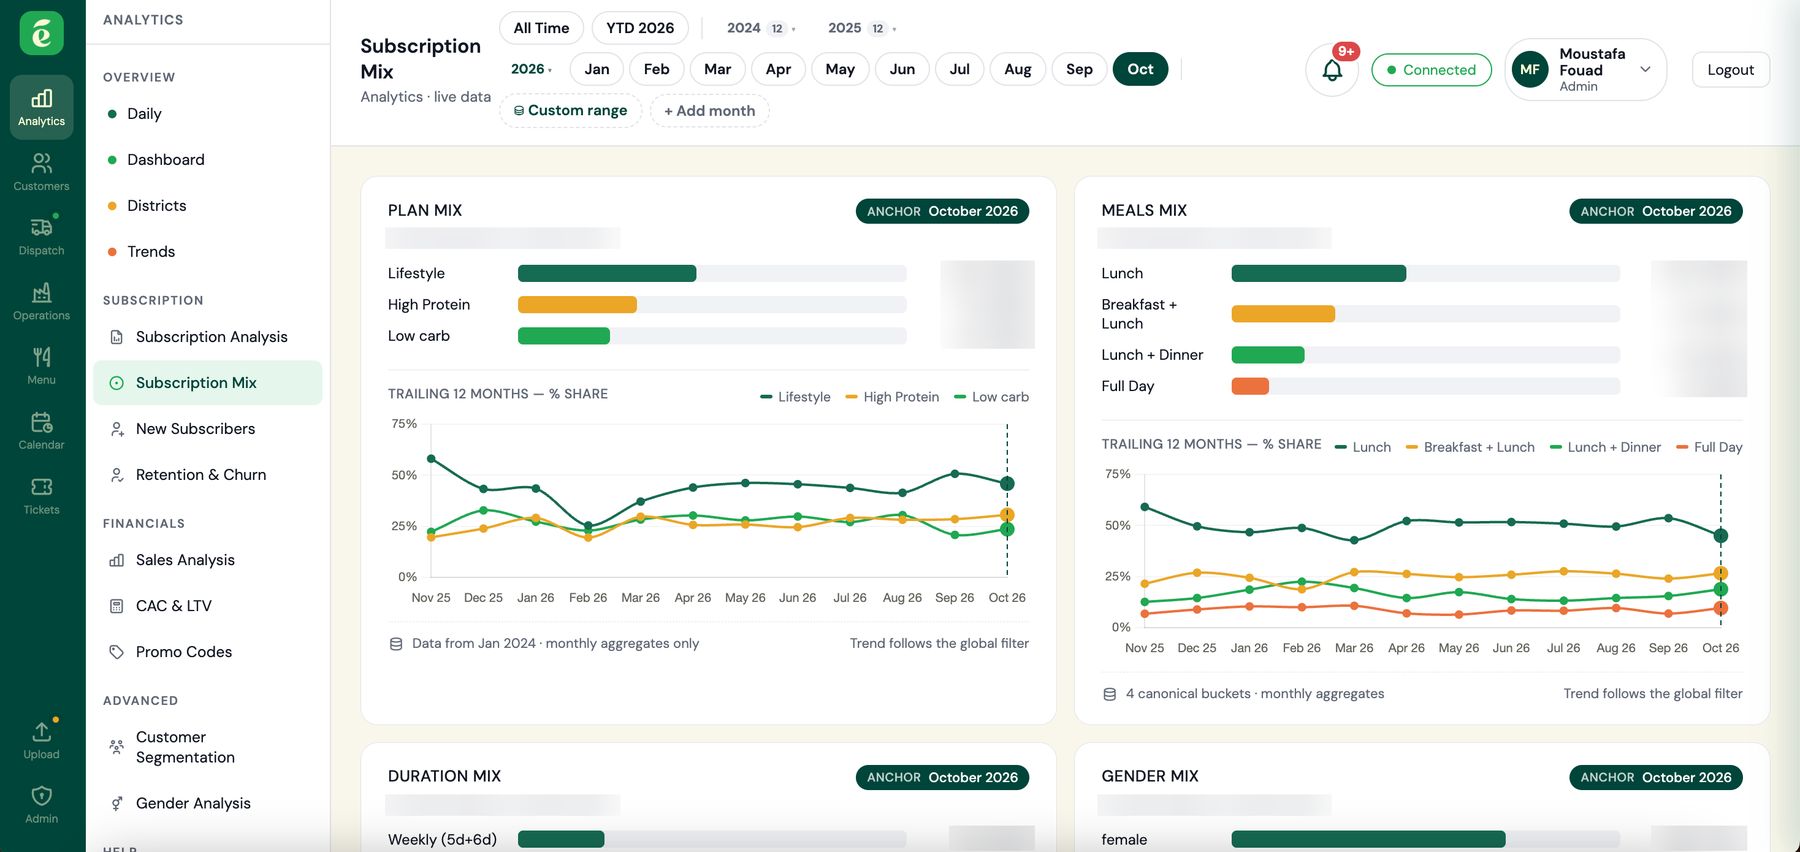Screen dimensions: 1800x852
Task: Open the Custom range picker
Action: (x=570, y=111)
